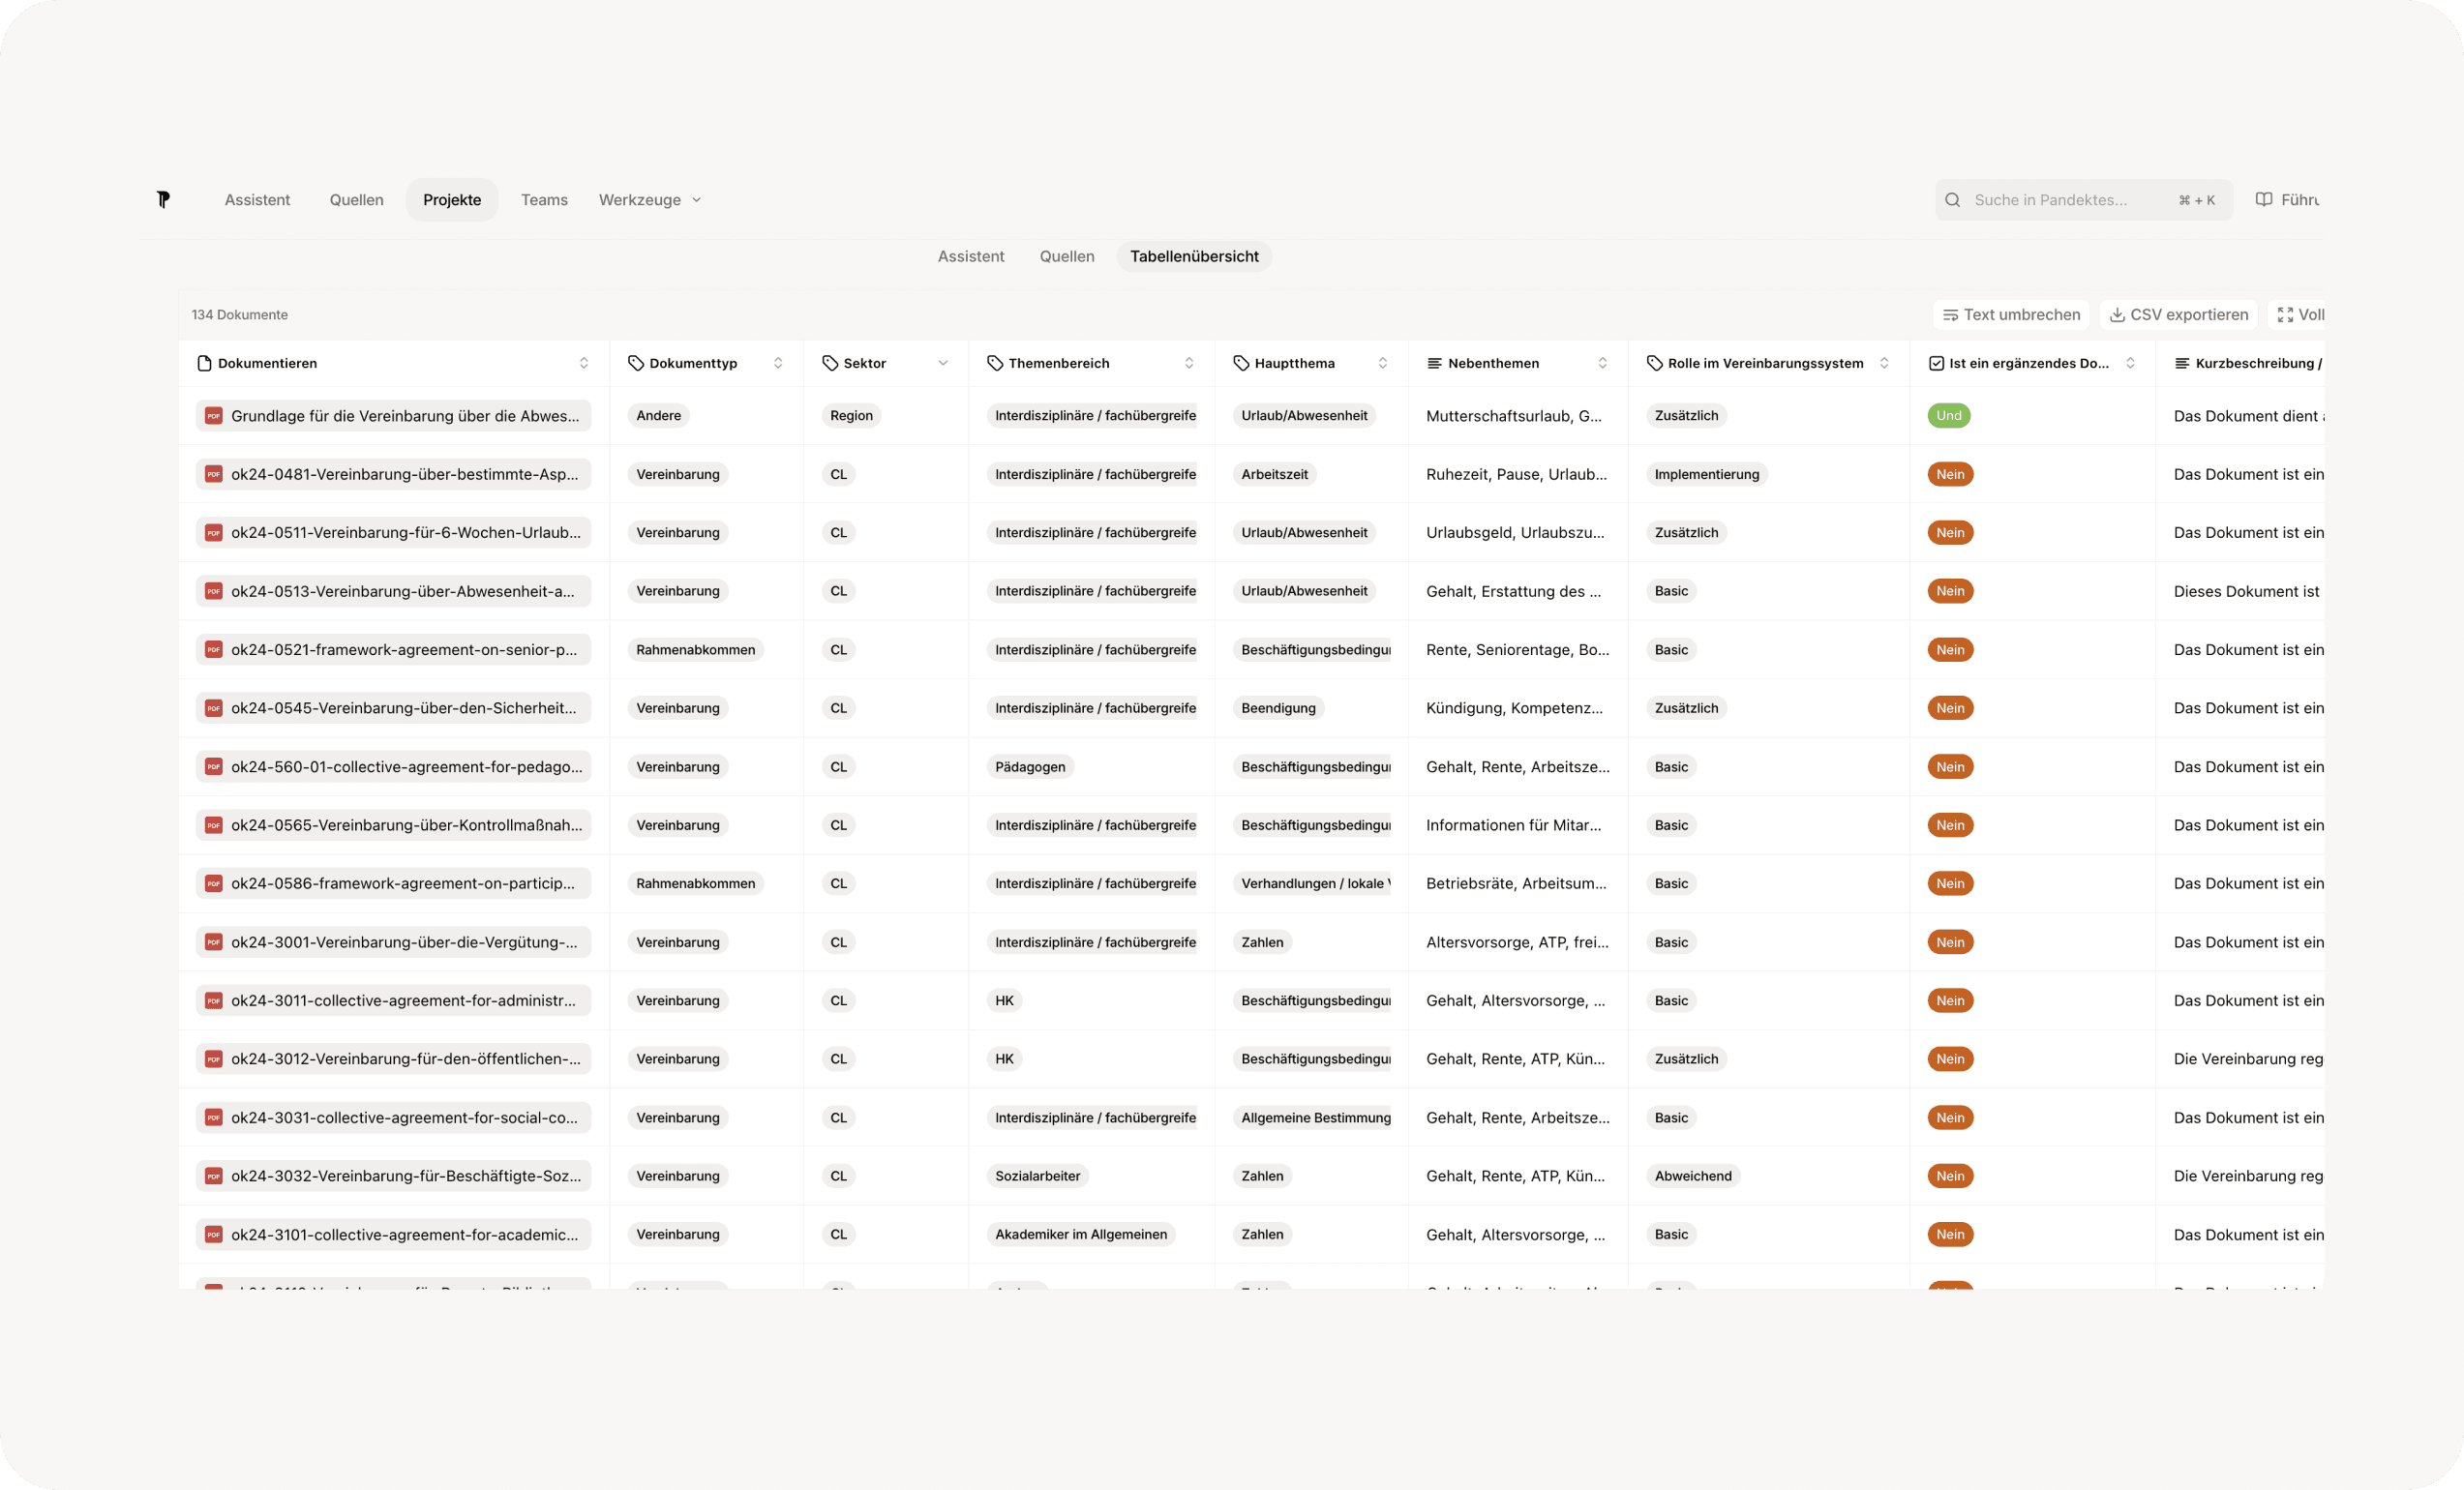Open the Werkzeuge dropdown menu
Image resolution: width=2464 pixels, height=1490 pixels.
point(650,200)
